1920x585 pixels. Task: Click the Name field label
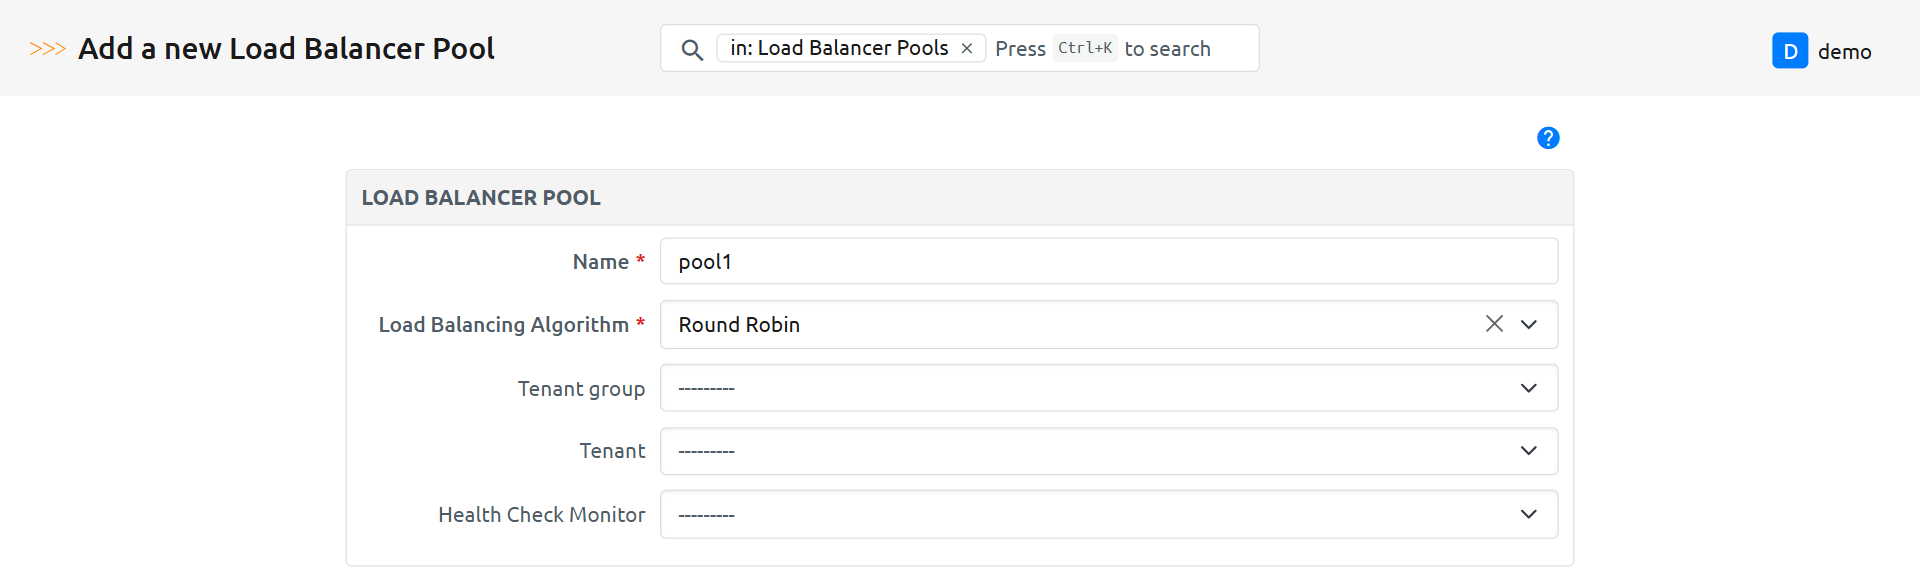click(x=600, y=262)
